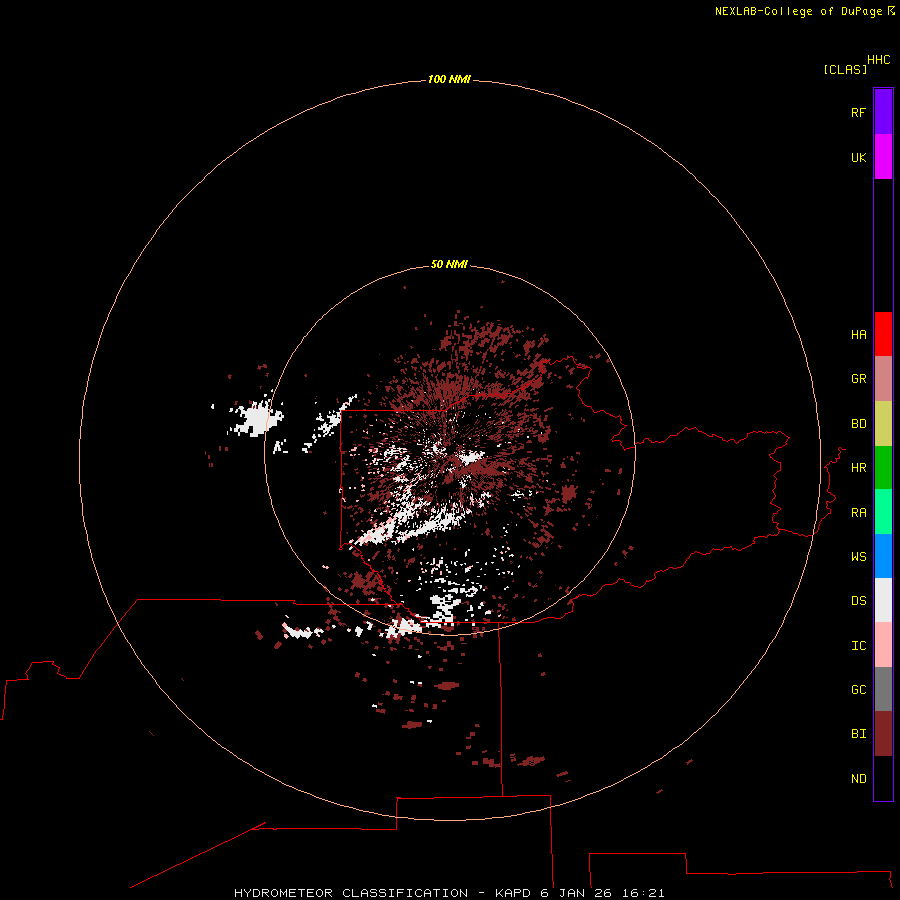
Task: Click the WS blue legend swatch
Action: pos(883,556)
